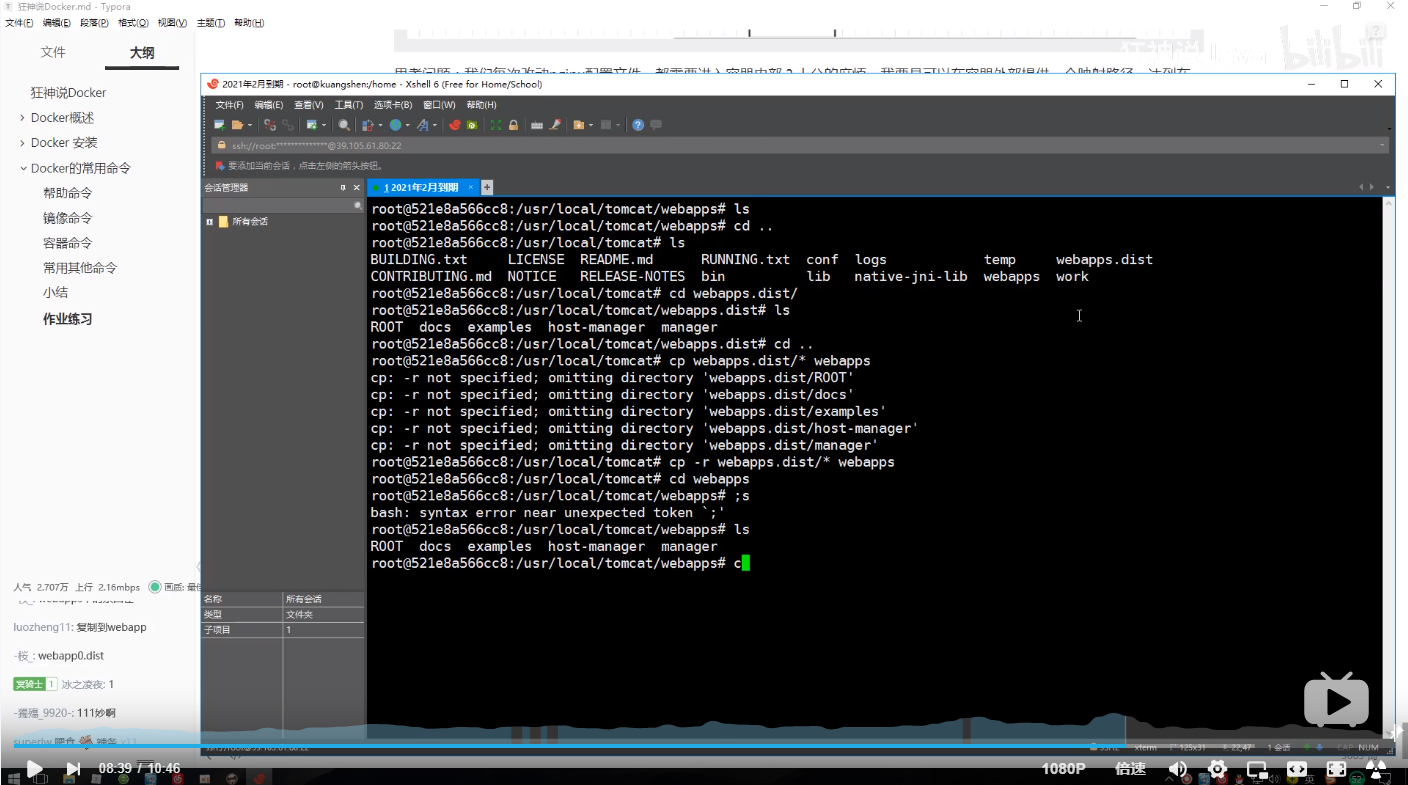Open Xshell tab list arrow at right
This screenshot has width=1408, height=785.
[x=1387, y=187]
